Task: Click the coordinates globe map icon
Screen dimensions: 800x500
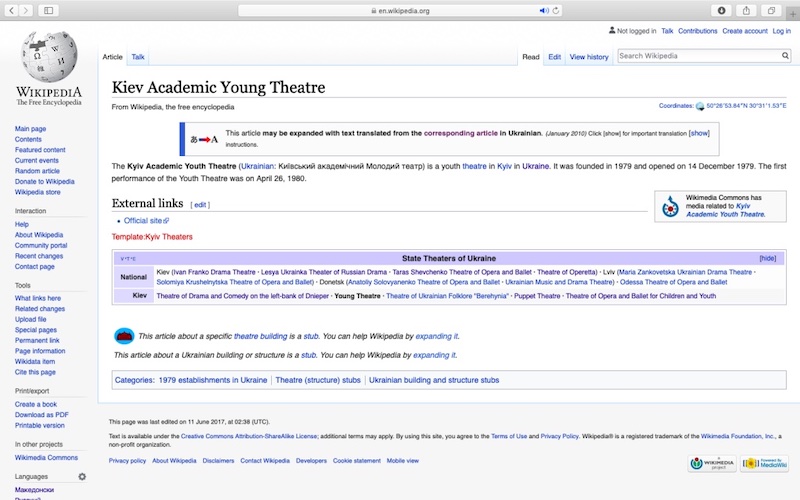Action: 700,106
